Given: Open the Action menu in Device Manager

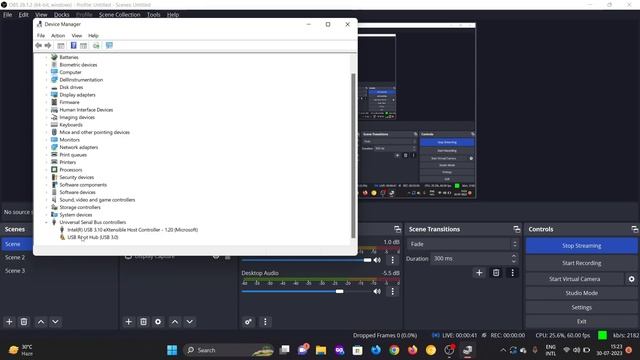Looking at the screenshot, I should [58, 36].
